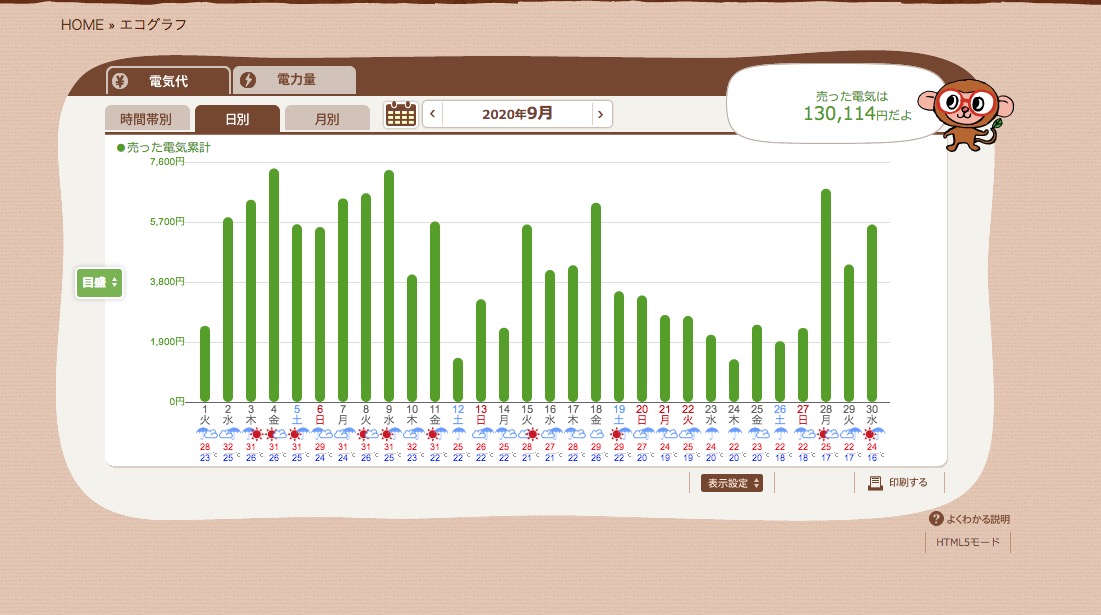
Task: Click the HTML5モード link
Action: [967, 542]
